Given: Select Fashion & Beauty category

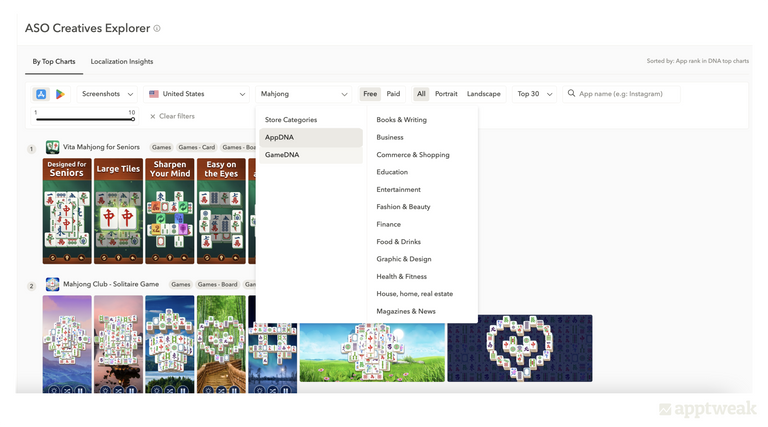Looking at the screenshot, I should pos(404,207).
